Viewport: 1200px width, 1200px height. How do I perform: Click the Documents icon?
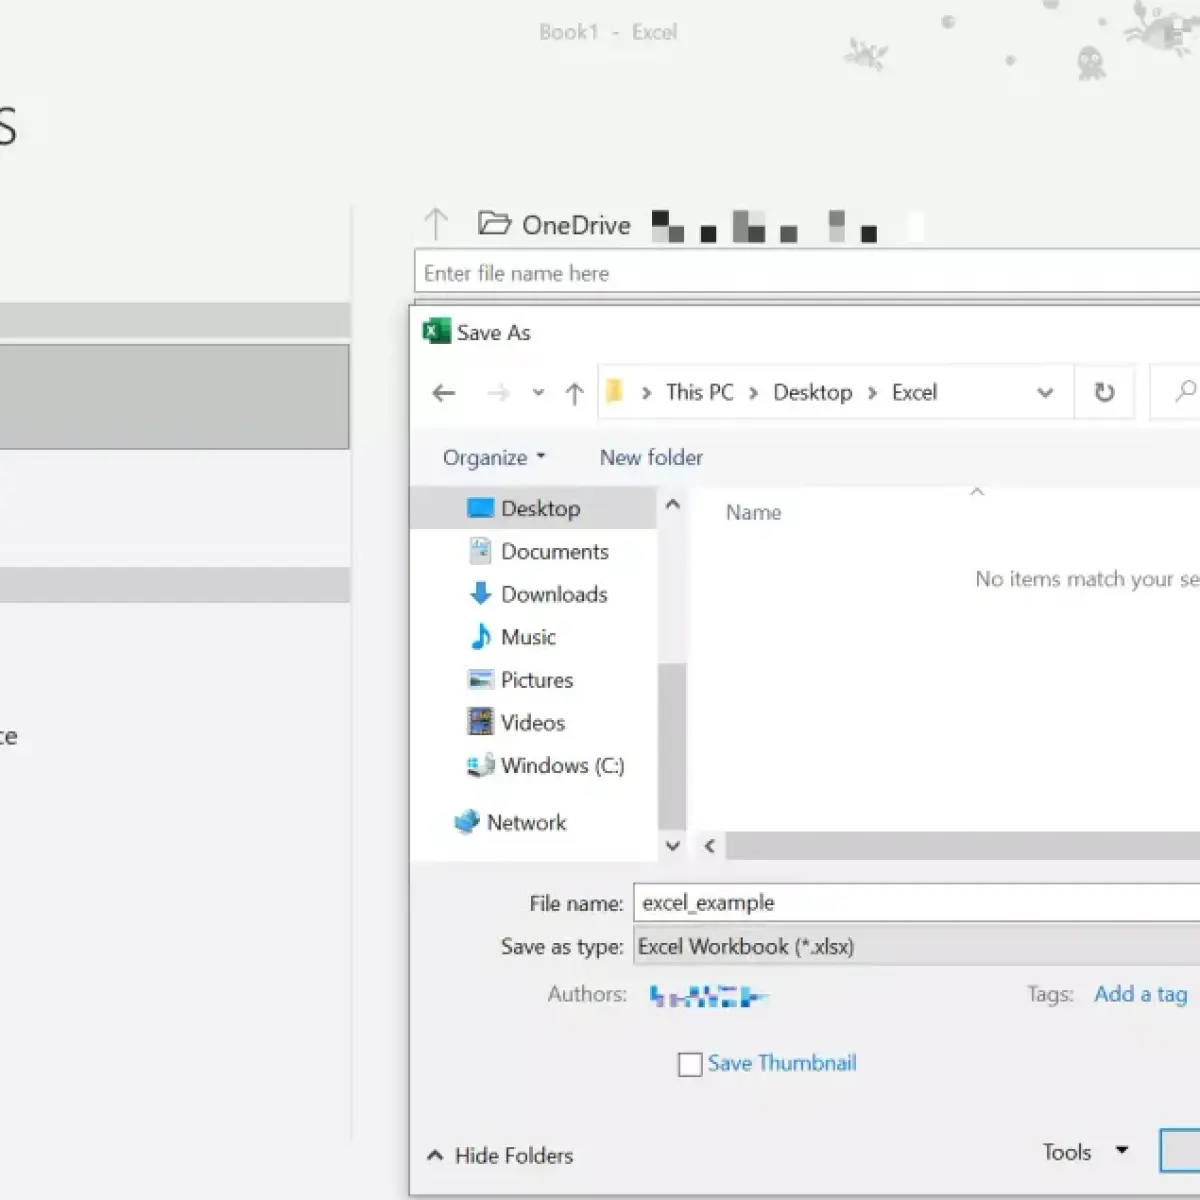click(481, 551)
